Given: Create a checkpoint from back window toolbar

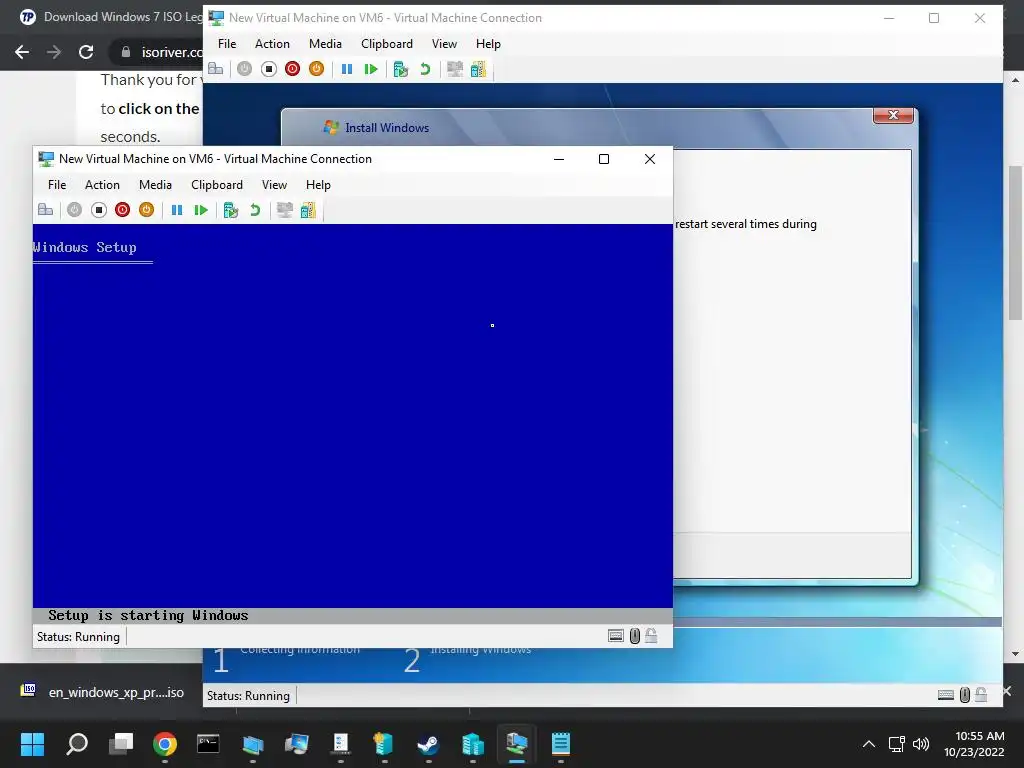Looking at the screenshot, I should tap(400, 69).
